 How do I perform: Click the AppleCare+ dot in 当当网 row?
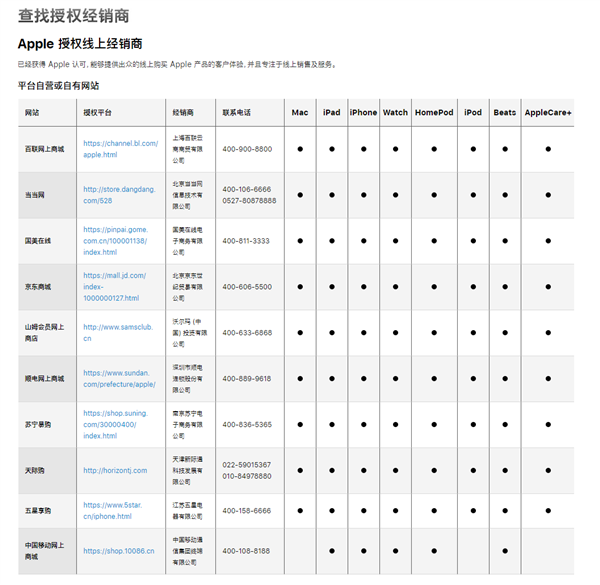[548, 195]
